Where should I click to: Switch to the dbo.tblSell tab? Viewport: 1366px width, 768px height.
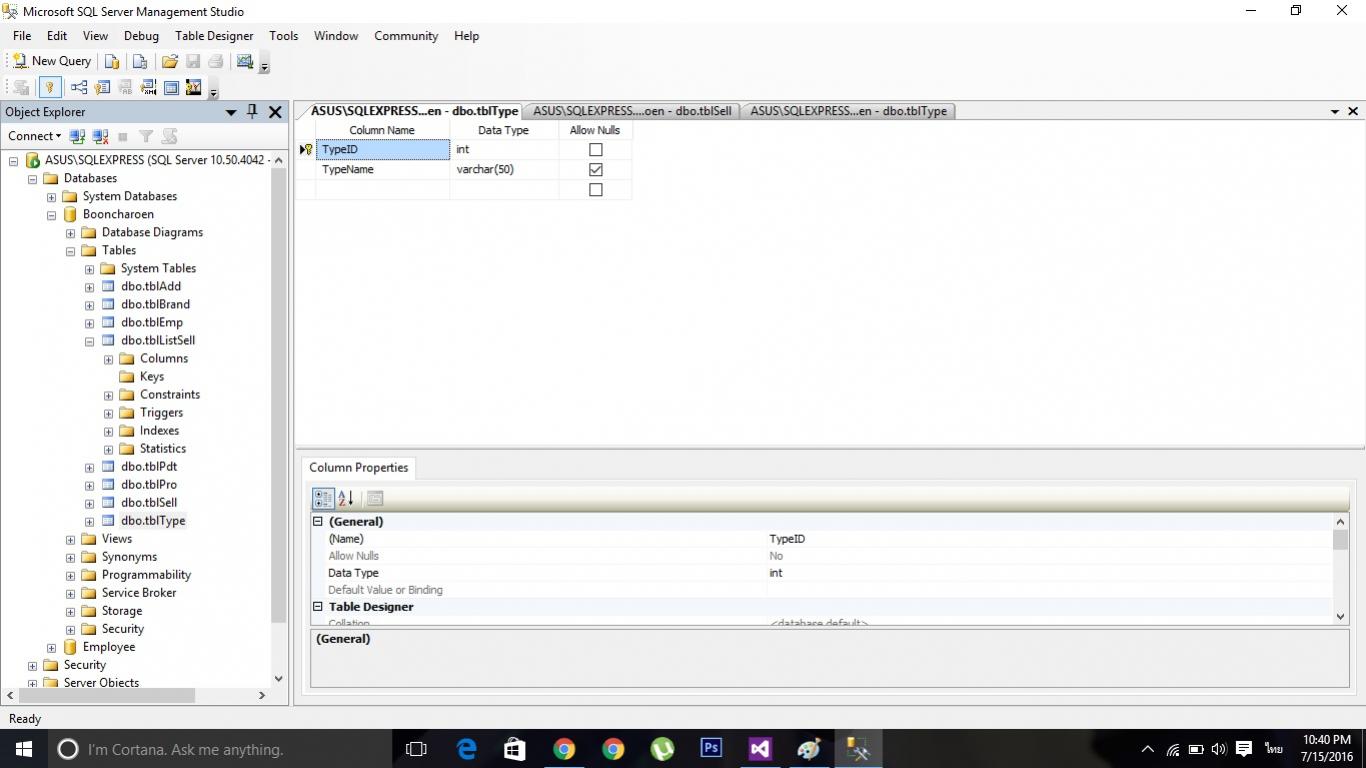(632, 111)
